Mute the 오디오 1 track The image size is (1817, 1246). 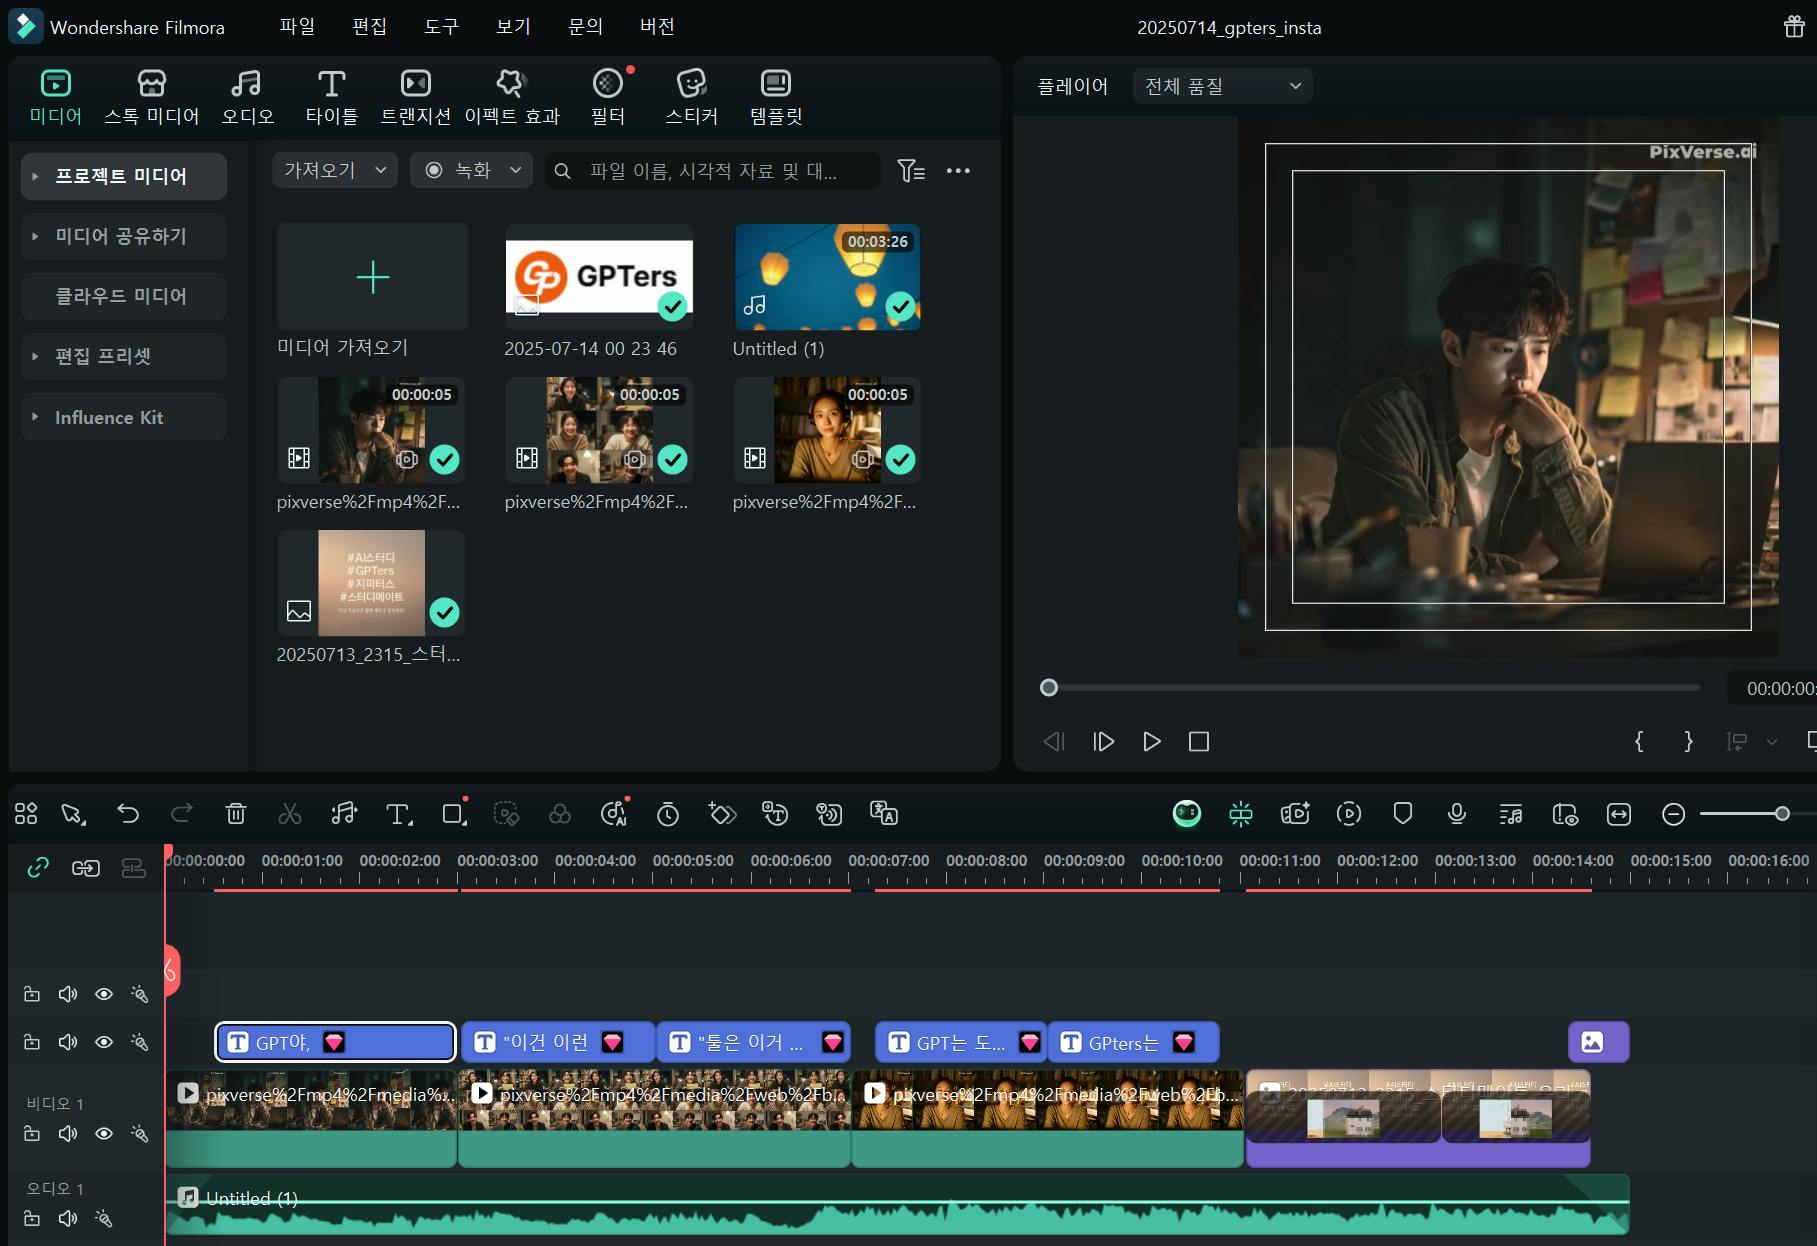(x=68, y=1218)
